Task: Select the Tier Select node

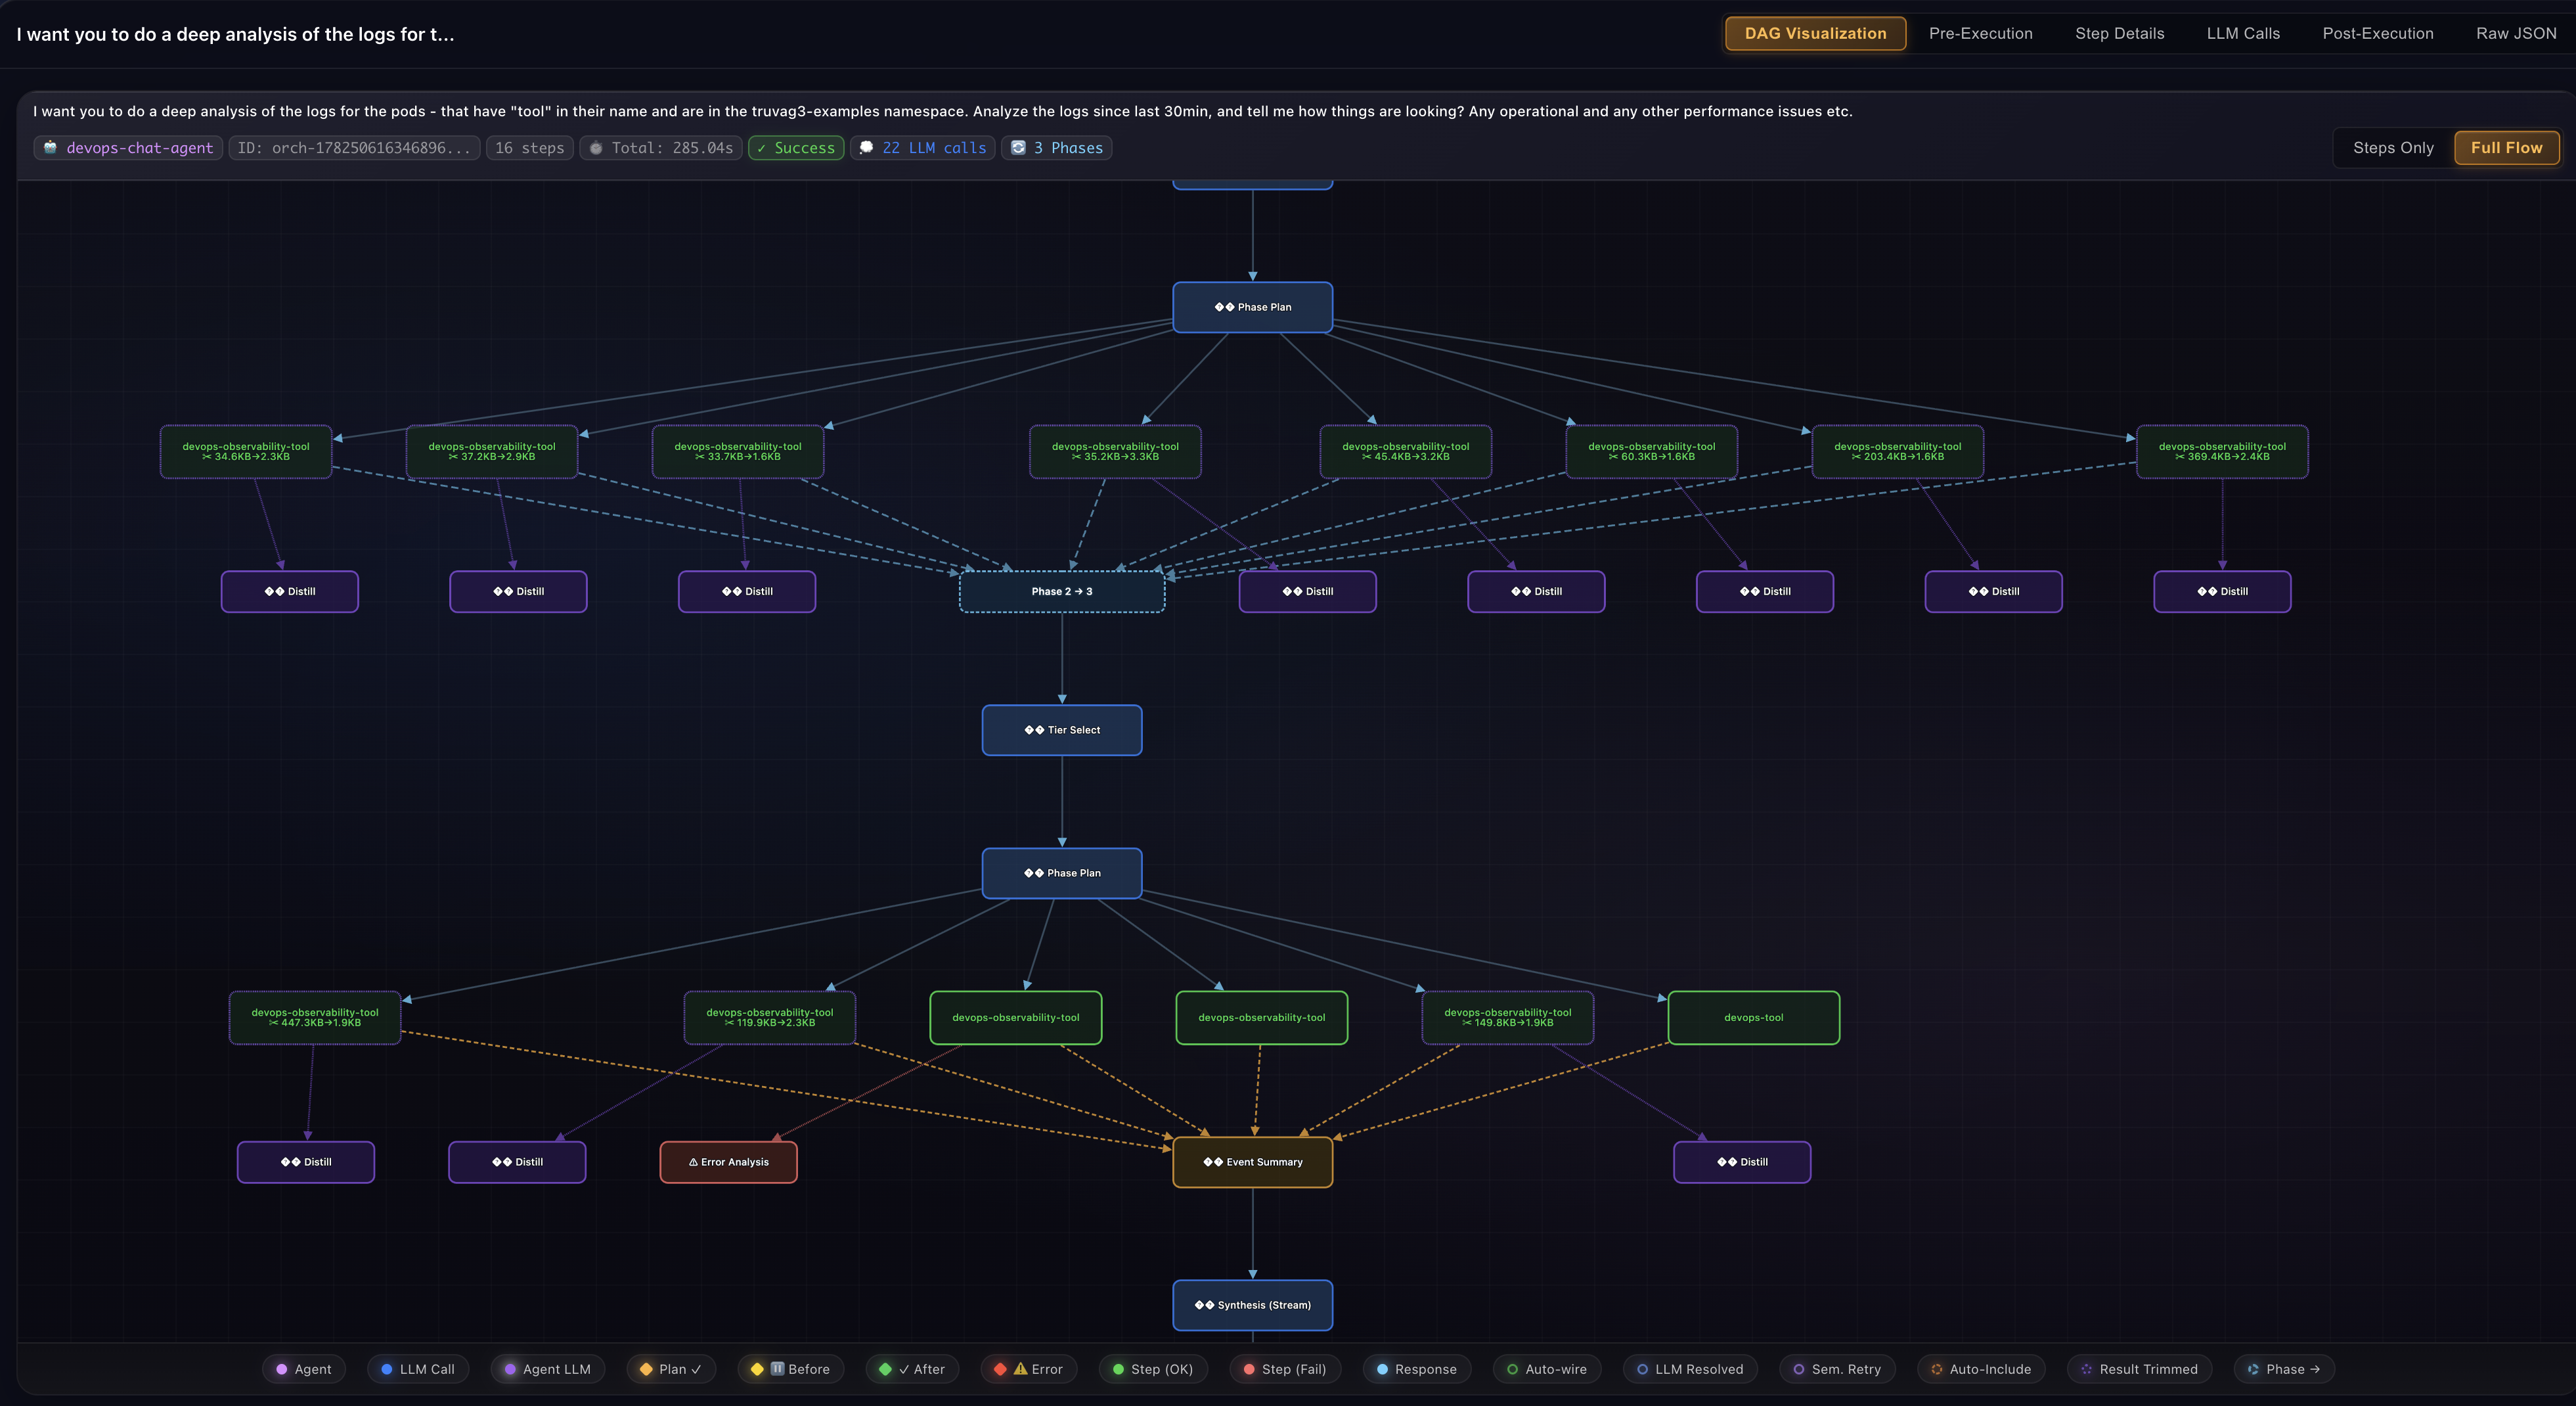Action: click(x=1062, y=730)
